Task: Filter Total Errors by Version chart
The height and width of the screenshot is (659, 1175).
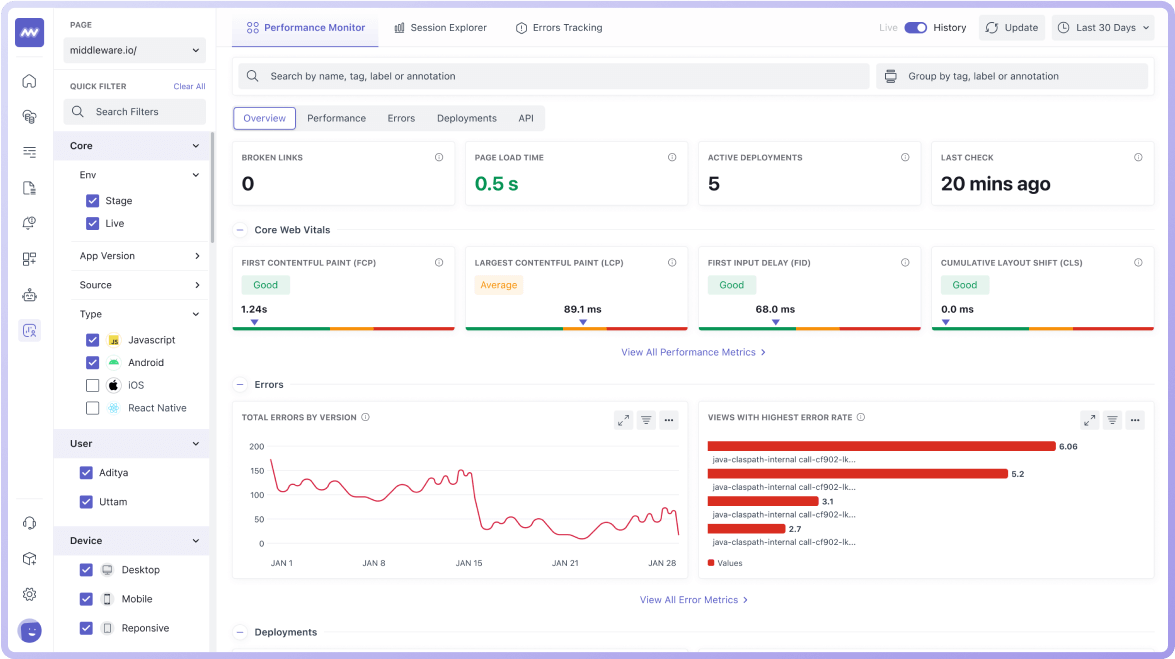Action: pyautogui.click(x=646, y=421)
